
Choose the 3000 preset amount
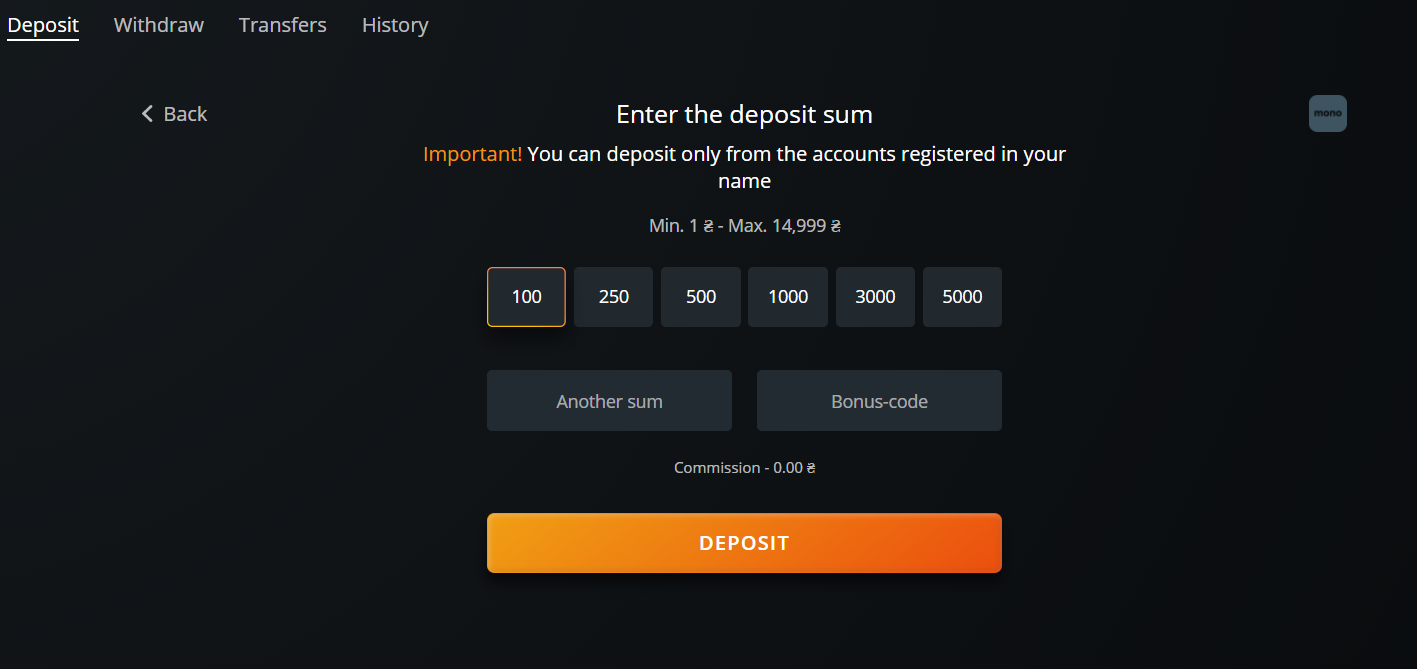click(875, 297)
